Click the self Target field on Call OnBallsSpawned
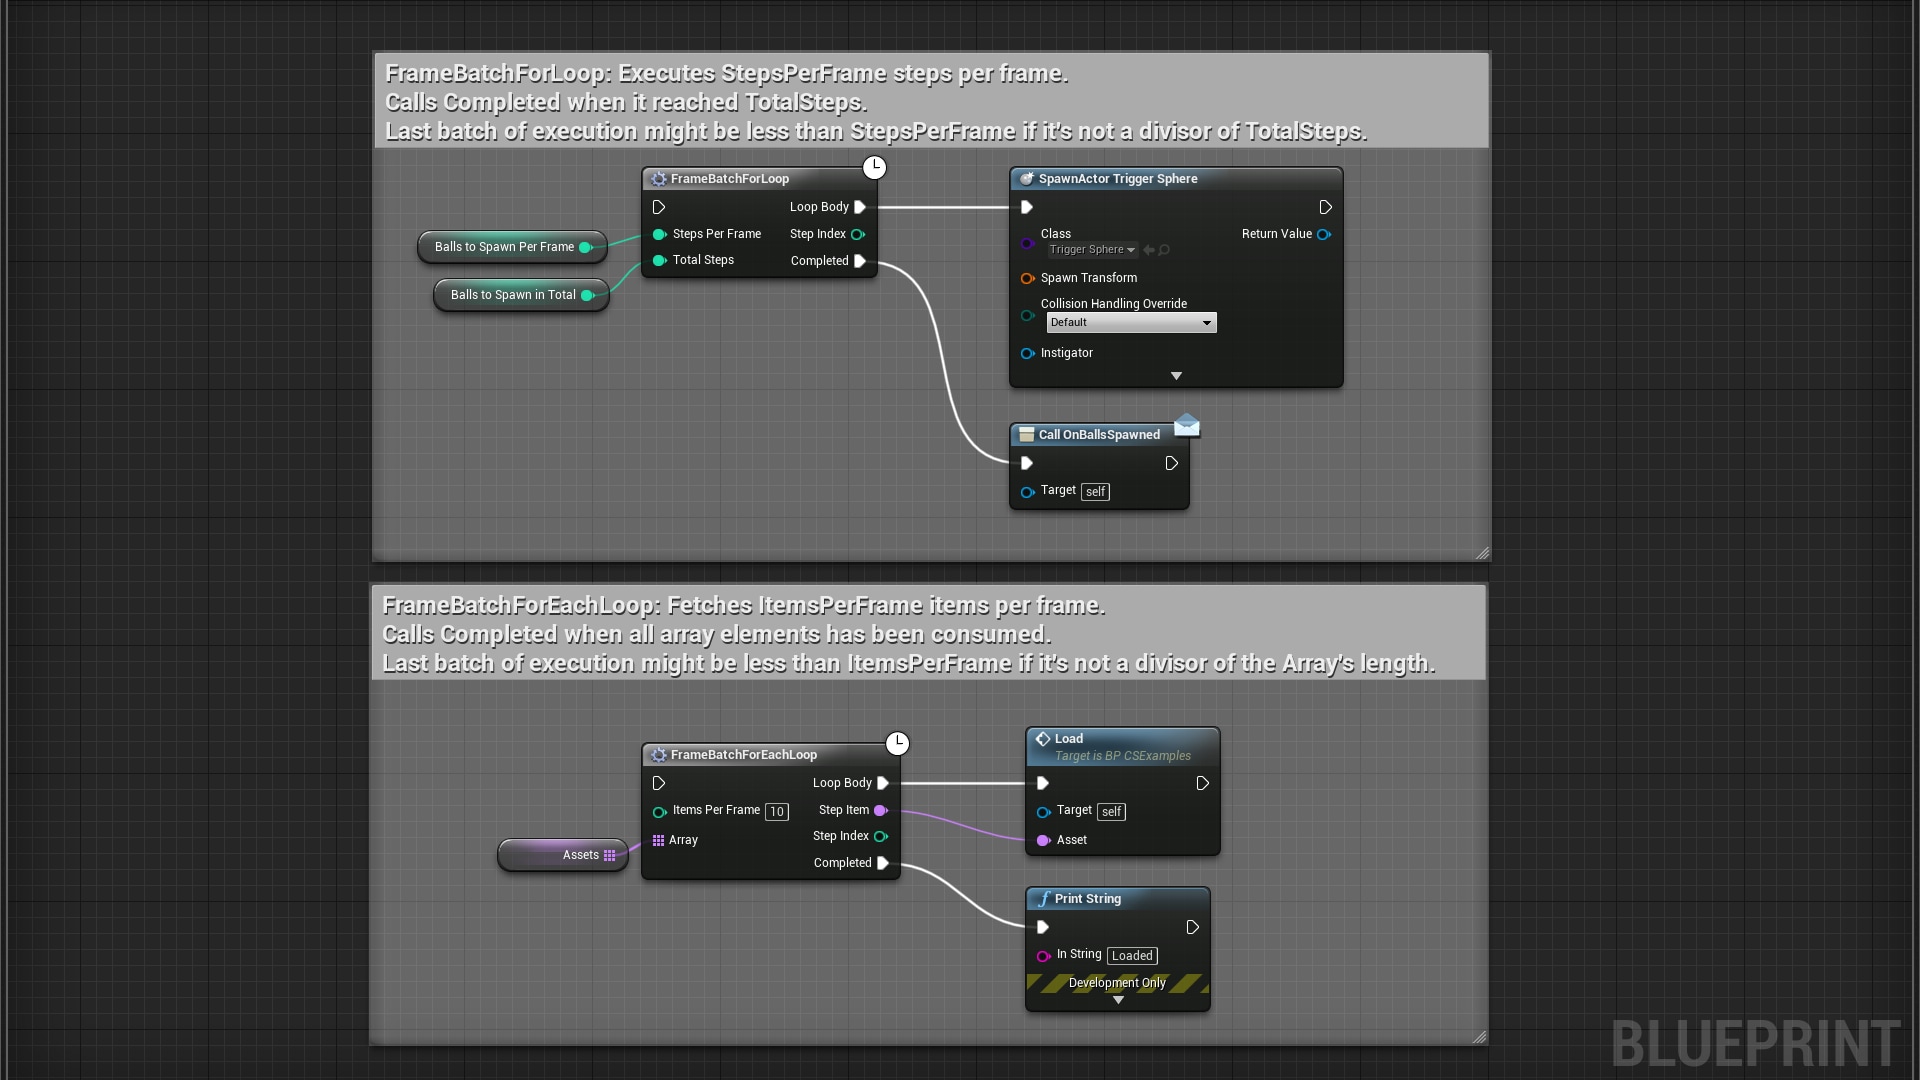This screenshot has height=1080, width=1920. click(x=1095, y=491)
